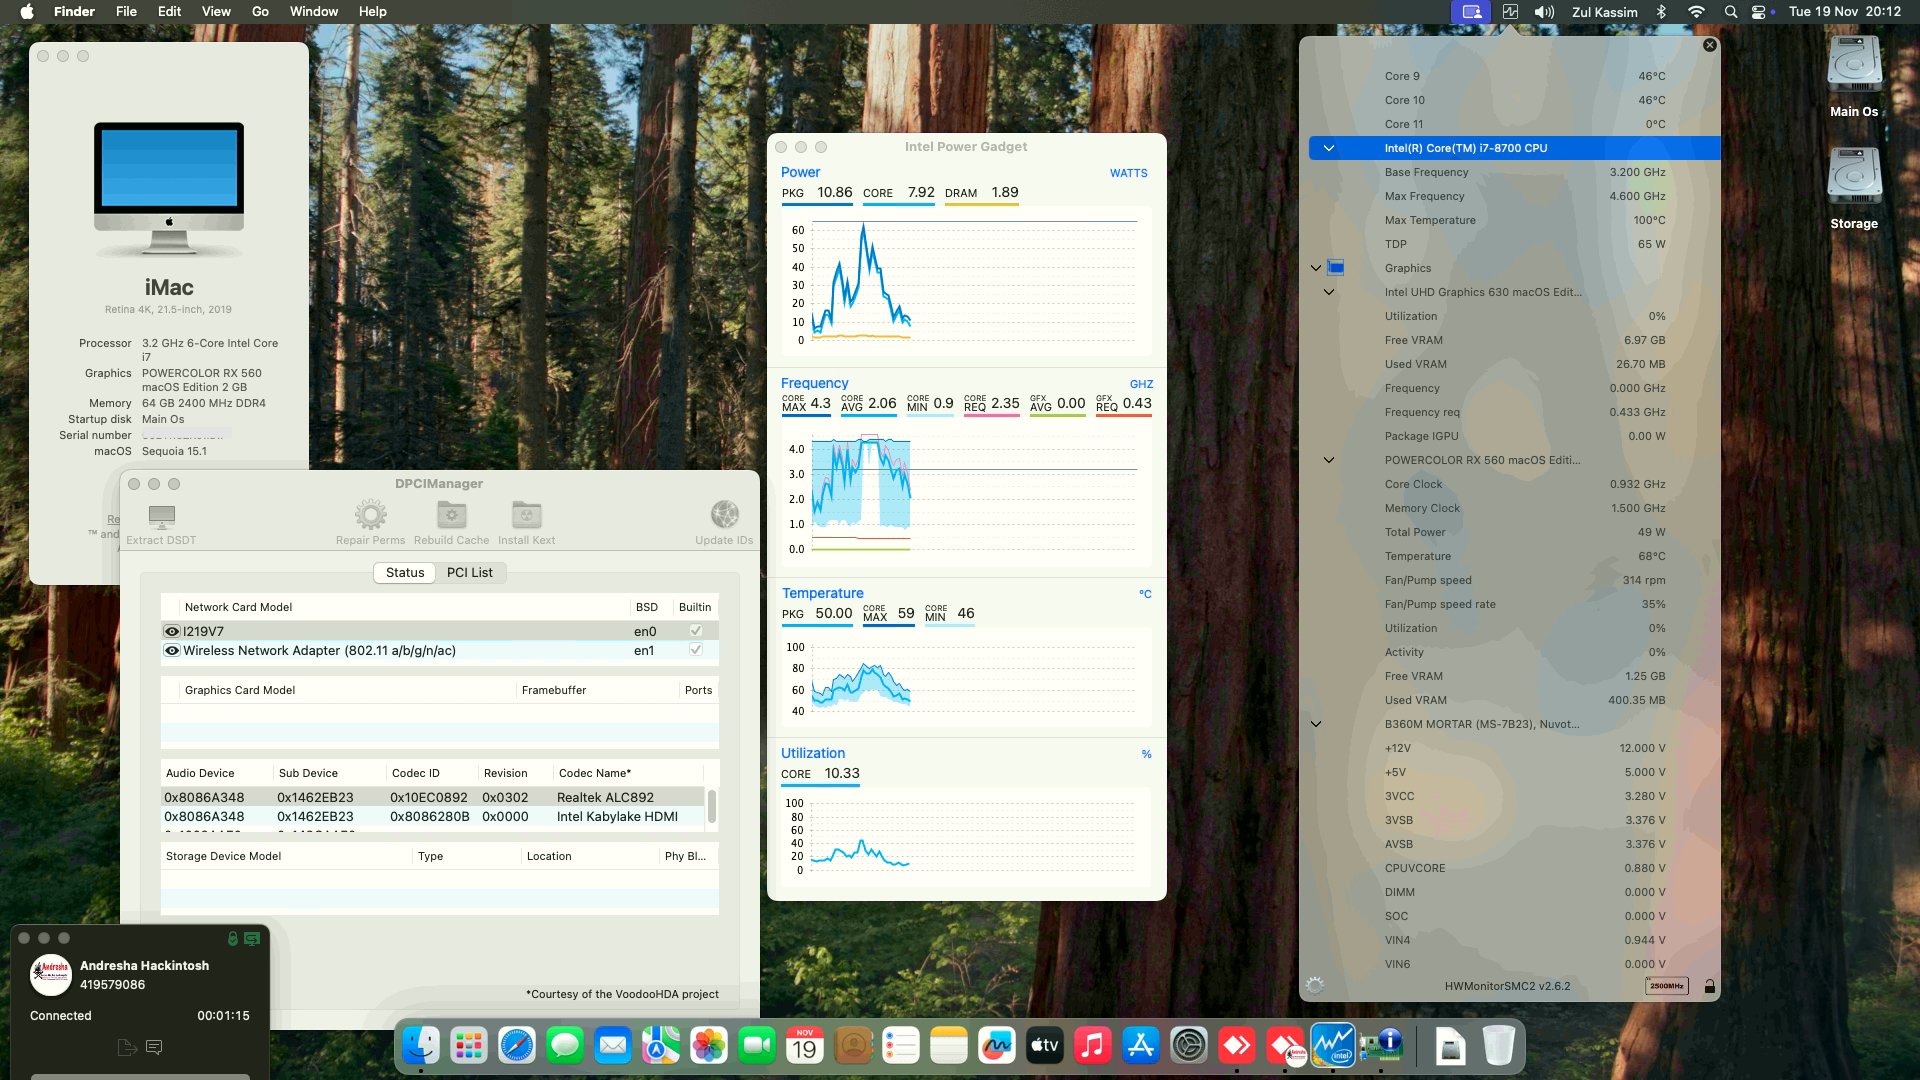
Task: Collapse B360M MORTAR voltage group
Action: [x=1316, y=724]
